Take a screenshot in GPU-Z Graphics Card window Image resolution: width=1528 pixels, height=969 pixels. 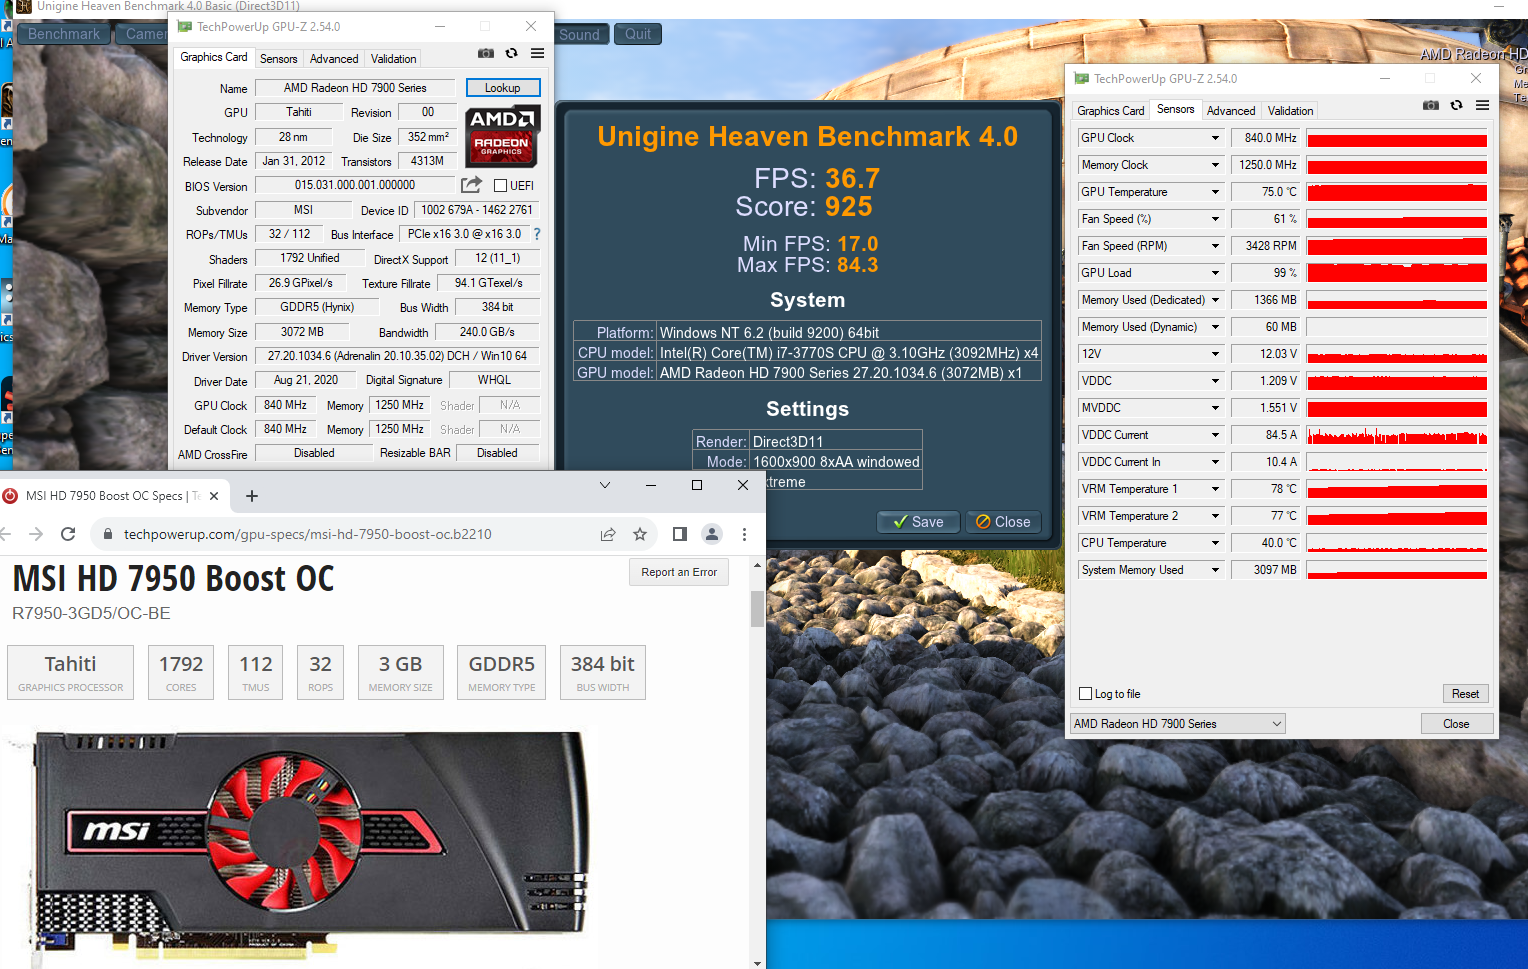pos(486,54)
